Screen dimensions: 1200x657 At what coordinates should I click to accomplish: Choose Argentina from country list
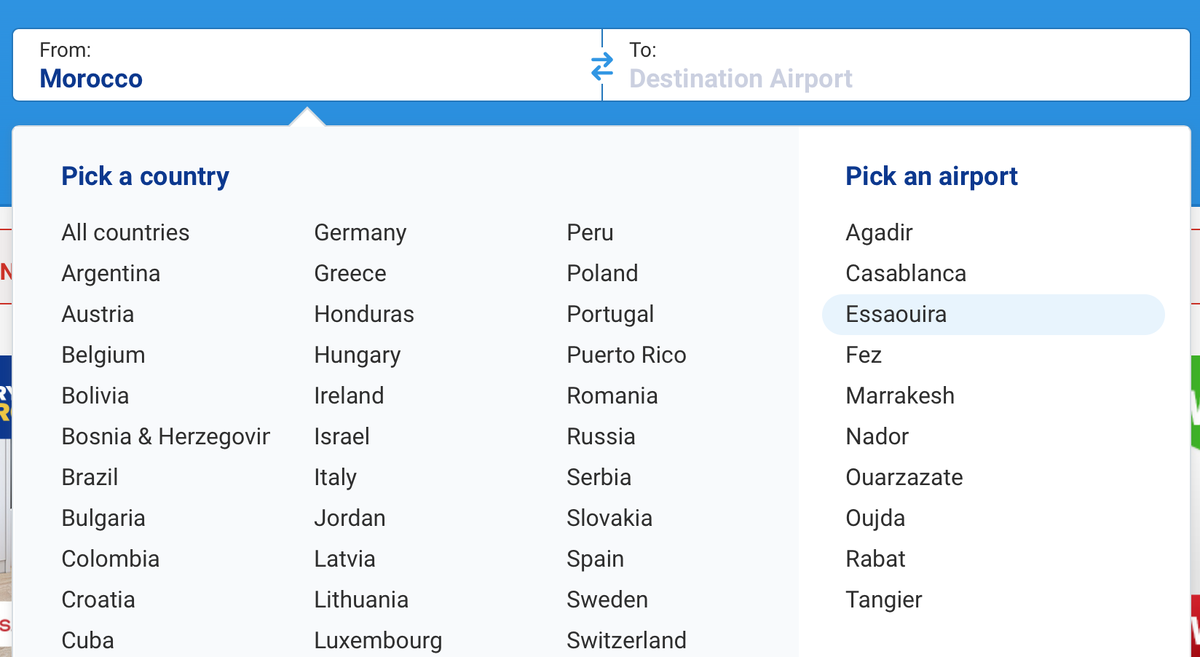coord(110,274)
